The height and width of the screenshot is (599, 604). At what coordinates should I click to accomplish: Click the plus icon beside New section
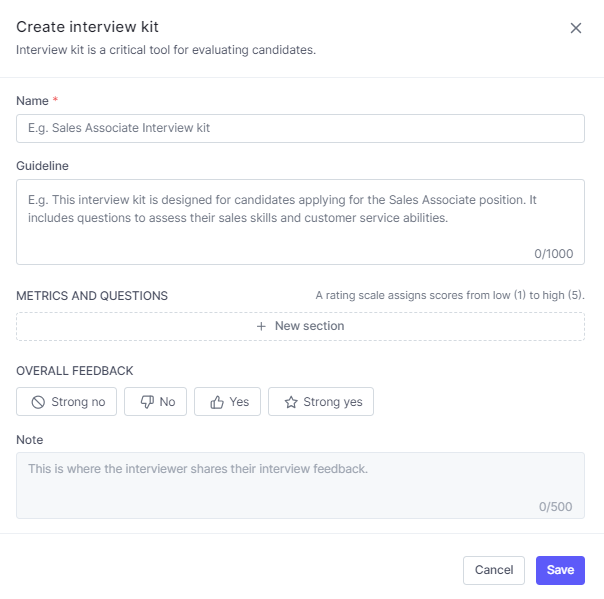tap(261, 326)
